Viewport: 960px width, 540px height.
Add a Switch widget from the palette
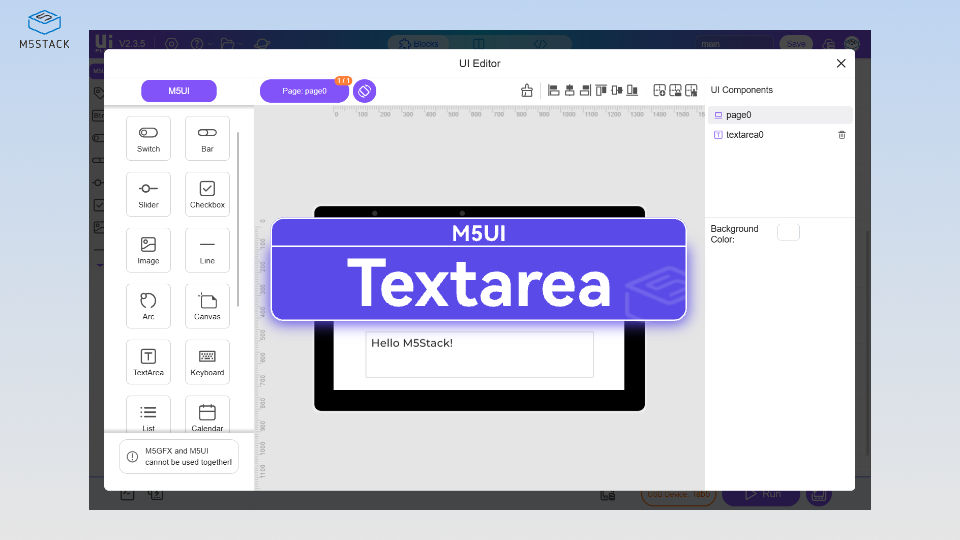click(148, 138)
